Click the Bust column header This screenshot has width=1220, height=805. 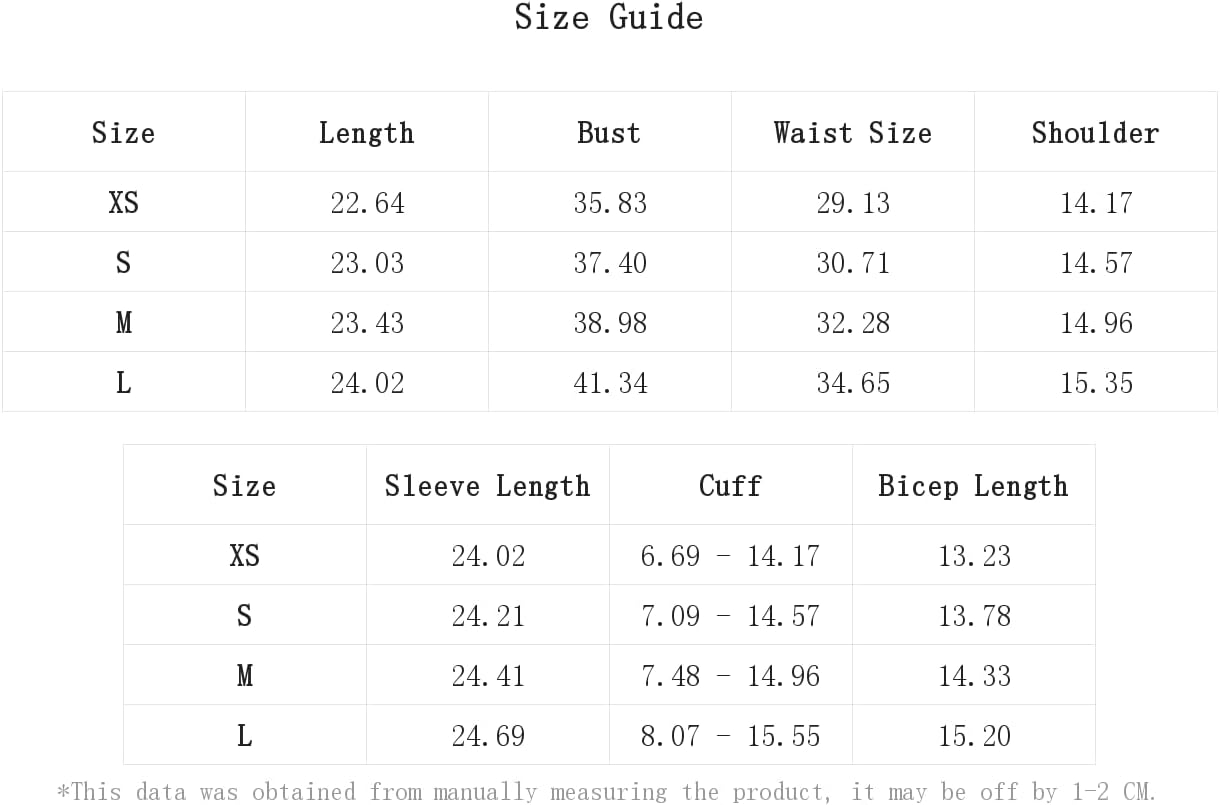tap(609, 133)
